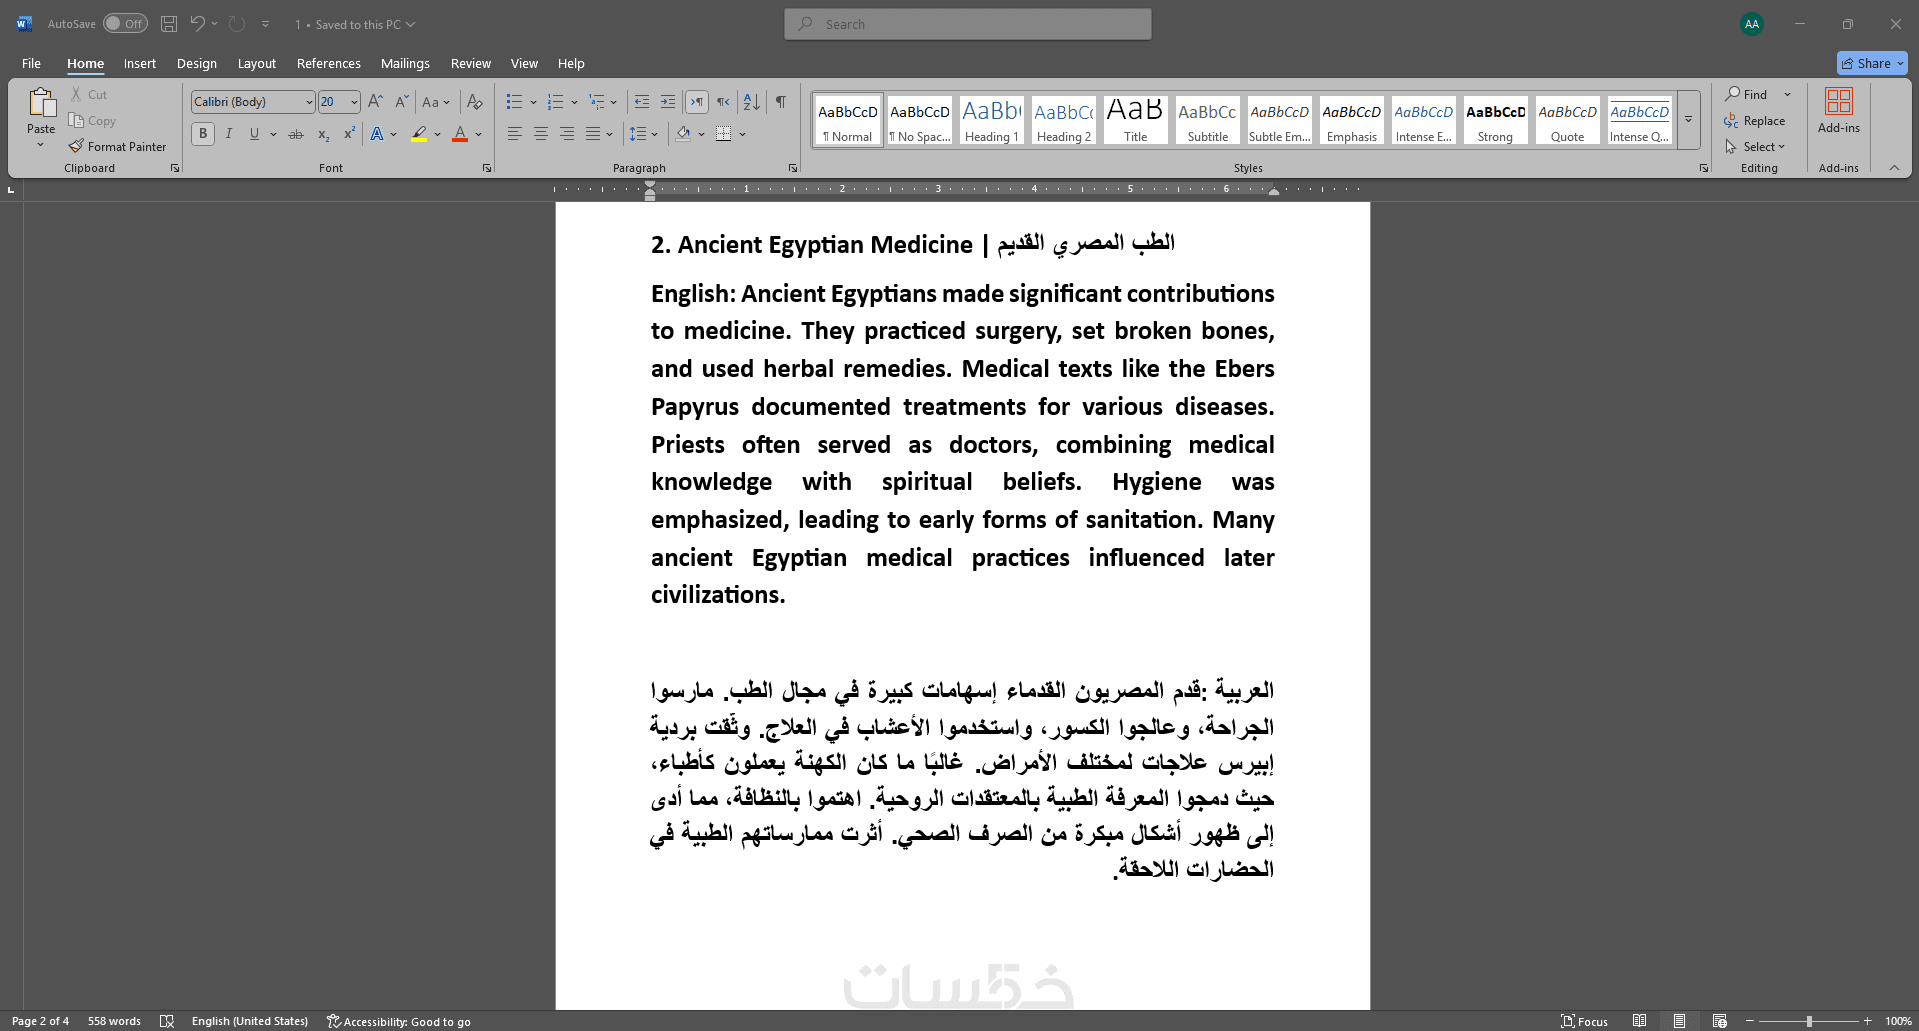This screenshot has width=1919, height=1031.
Task: Expand the Styles gallery
Action: coord(1688,120)
